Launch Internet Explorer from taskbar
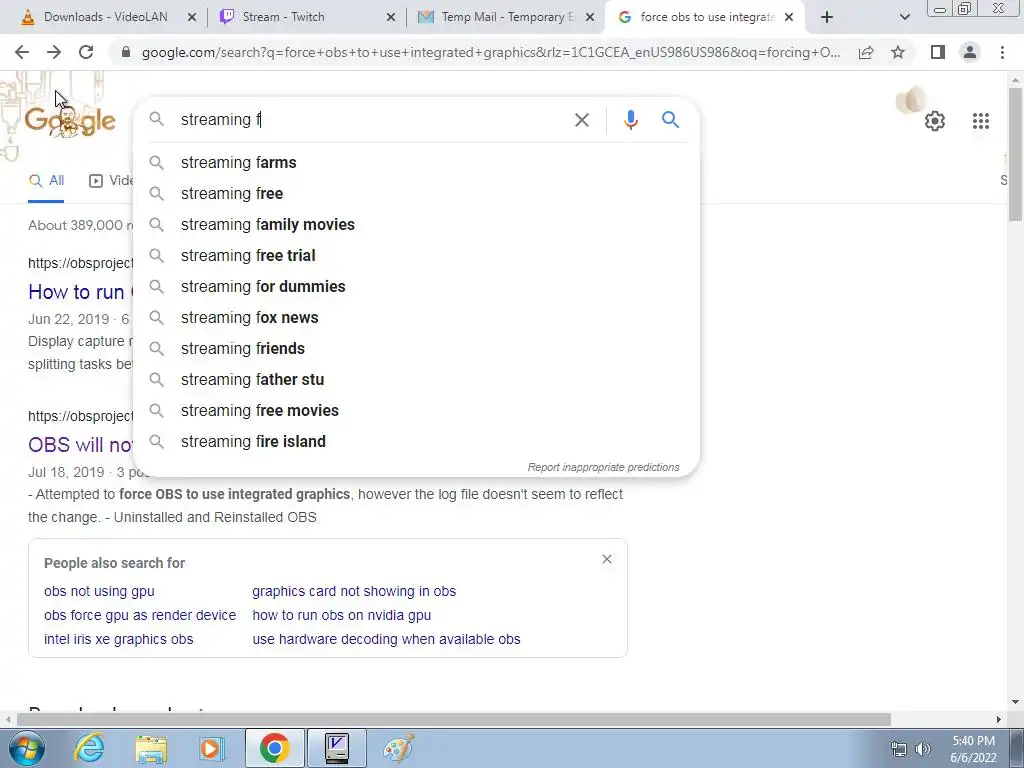1024x768 pixels. pos(89,748)
